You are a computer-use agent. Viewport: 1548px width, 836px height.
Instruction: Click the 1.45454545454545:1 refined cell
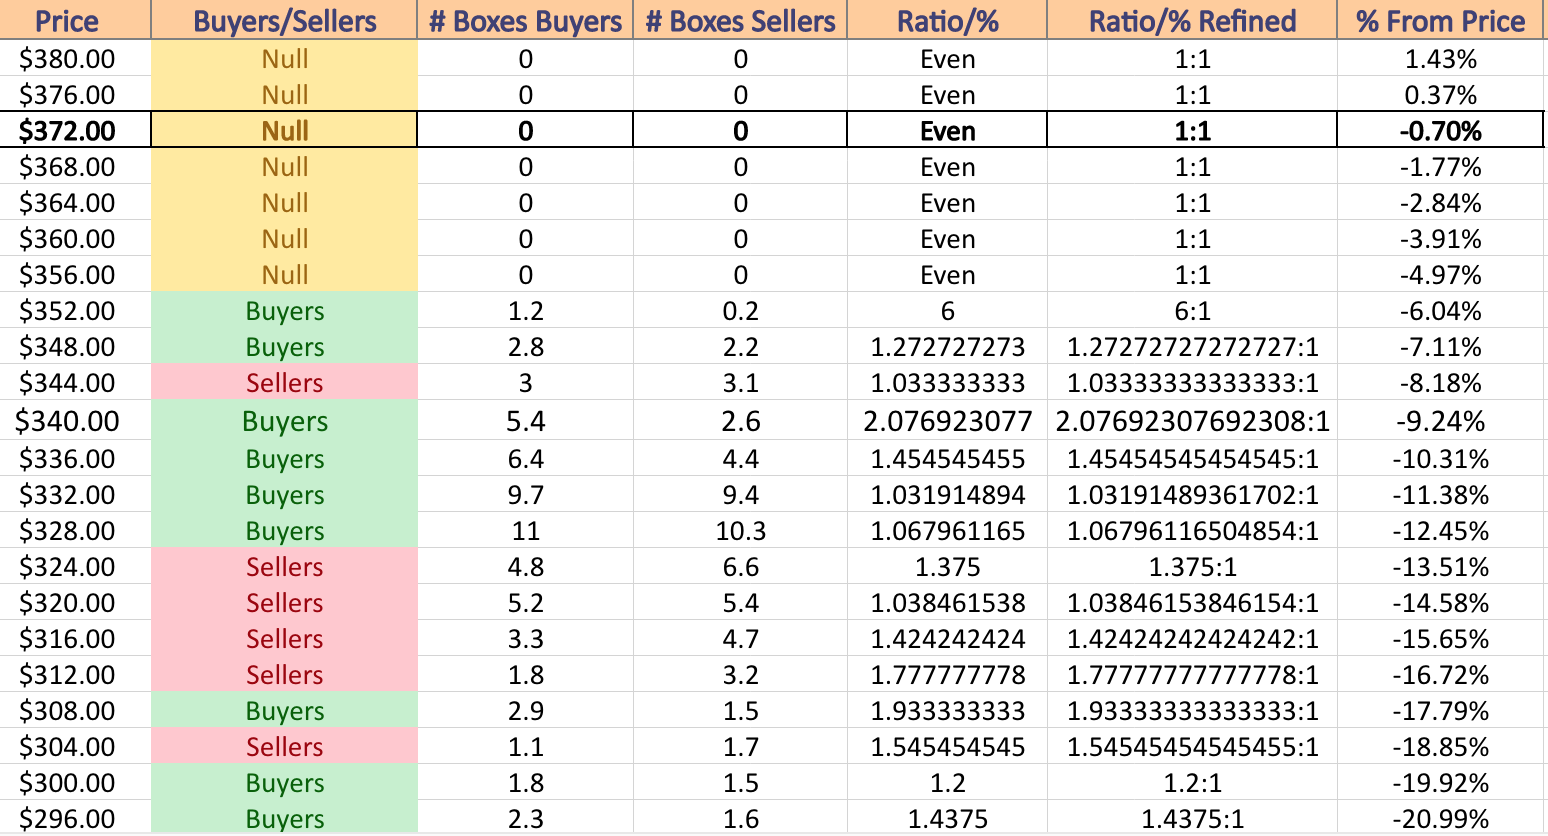click(x=1192, y=459)
